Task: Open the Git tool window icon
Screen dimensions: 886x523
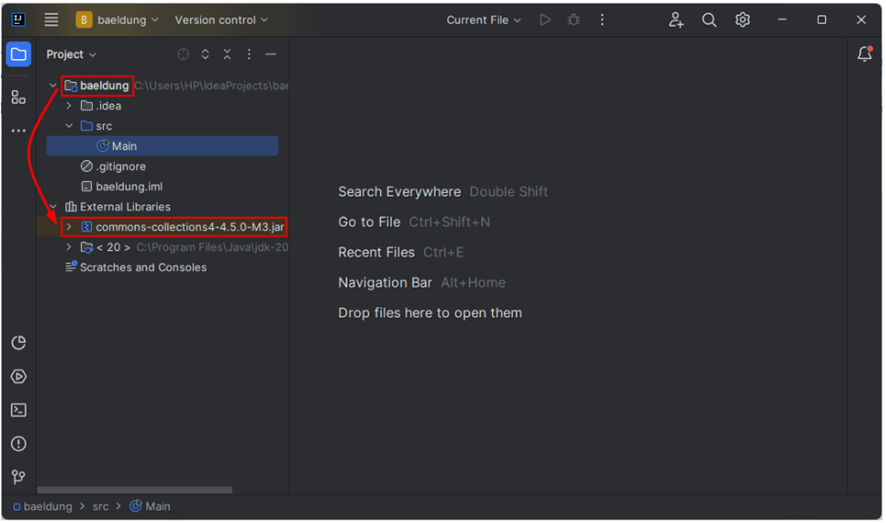Action: pos(18,477)
